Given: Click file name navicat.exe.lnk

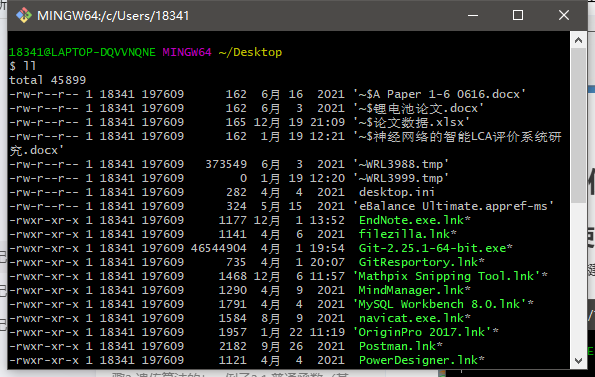Looking at the screenshot, I should tap(411, 319).
